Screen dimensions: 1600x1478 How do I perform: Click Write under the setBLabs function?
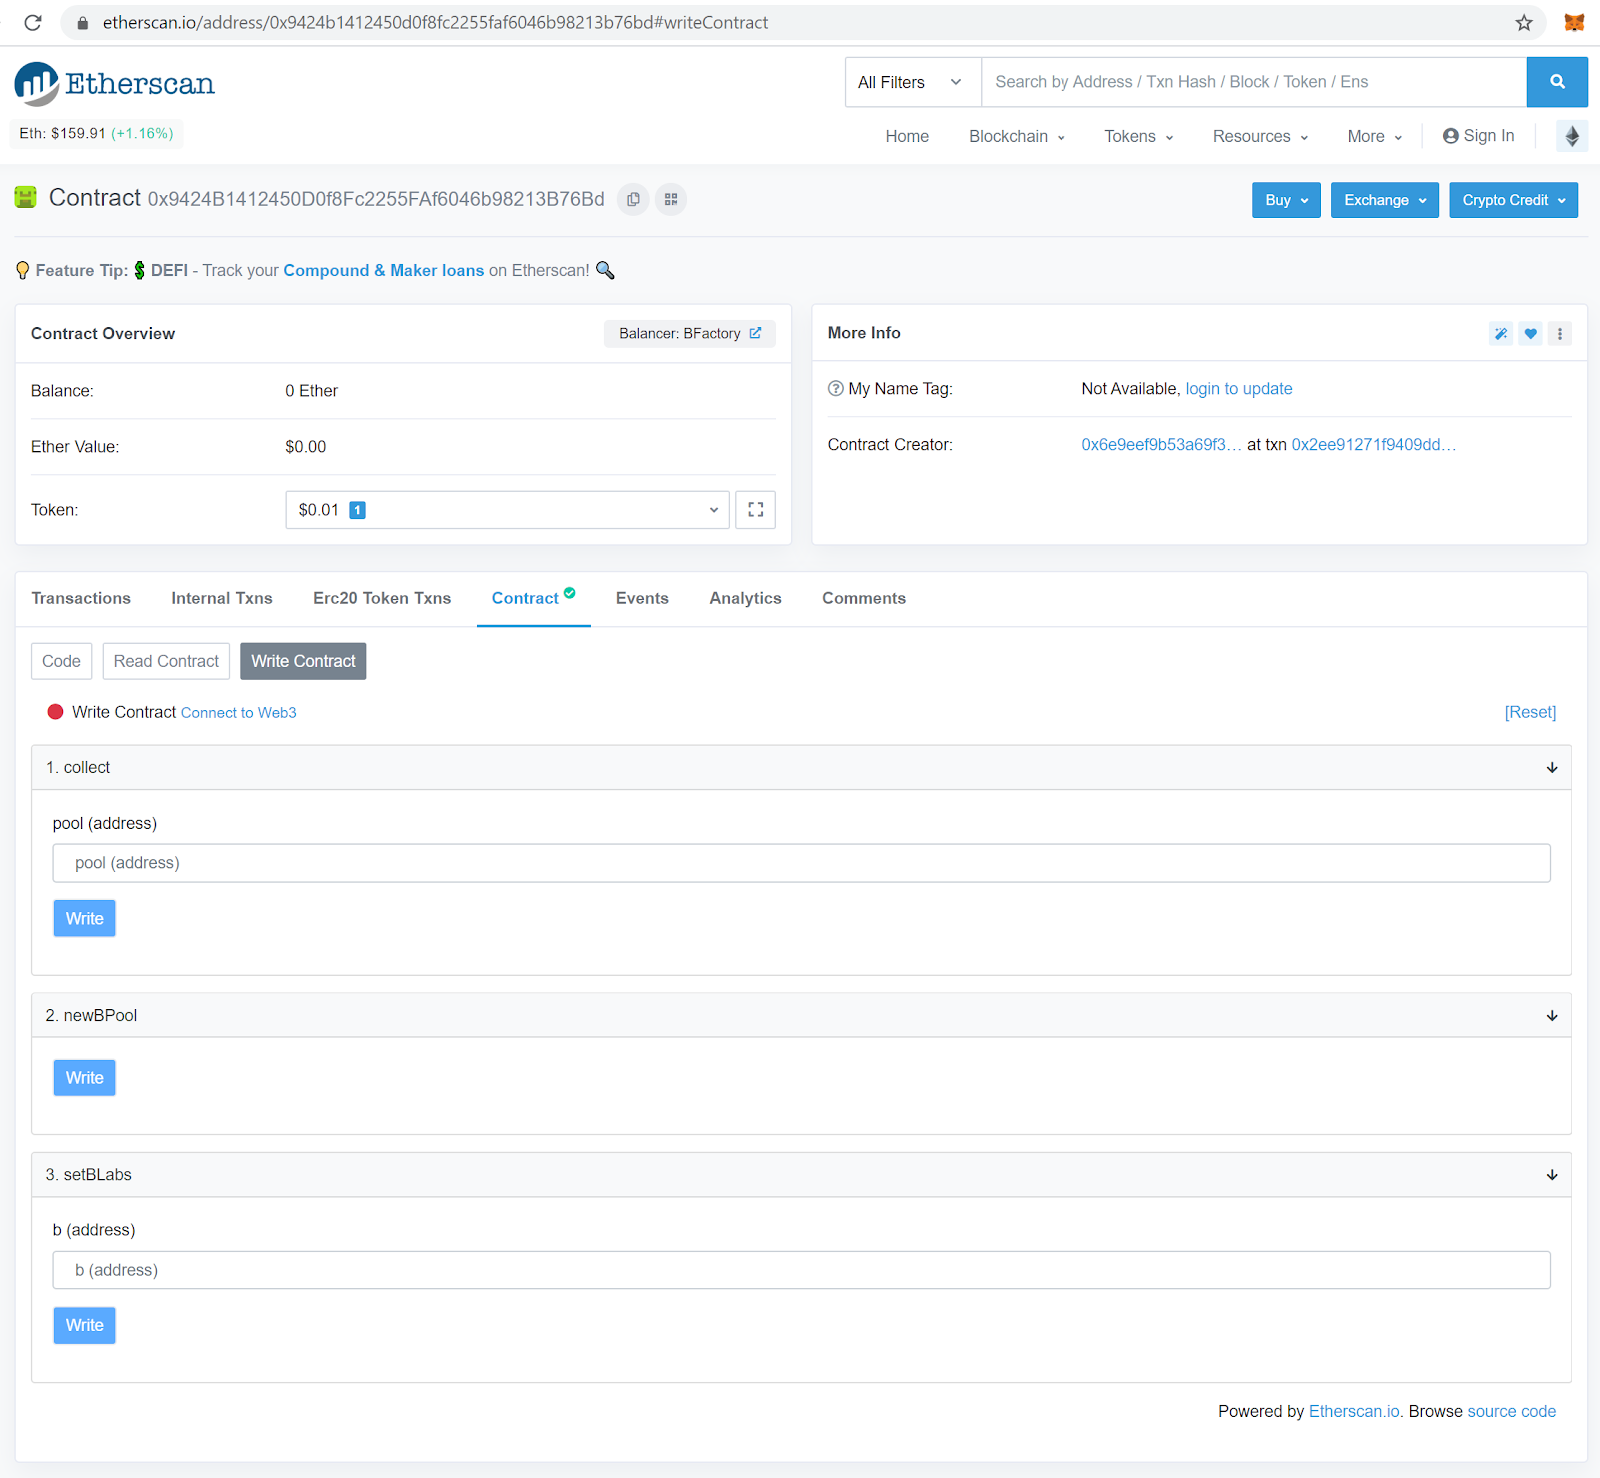click(x=85, y=1325)
